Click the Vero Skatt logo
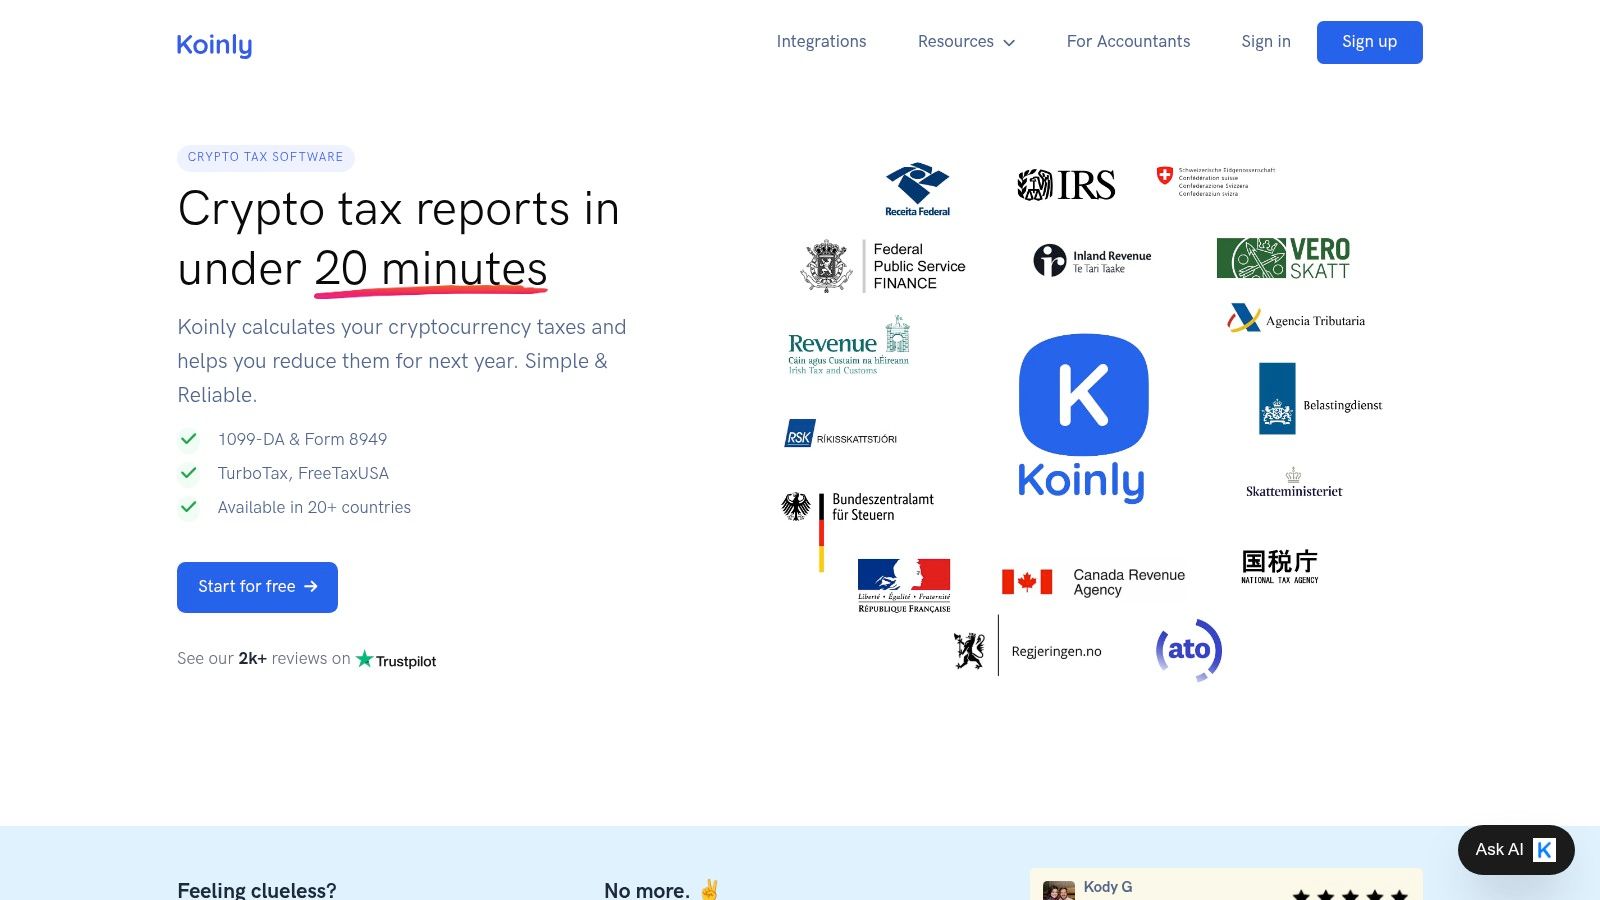Image resolution: width=1600 pixels, height=900 pixels. (1283, 258)
